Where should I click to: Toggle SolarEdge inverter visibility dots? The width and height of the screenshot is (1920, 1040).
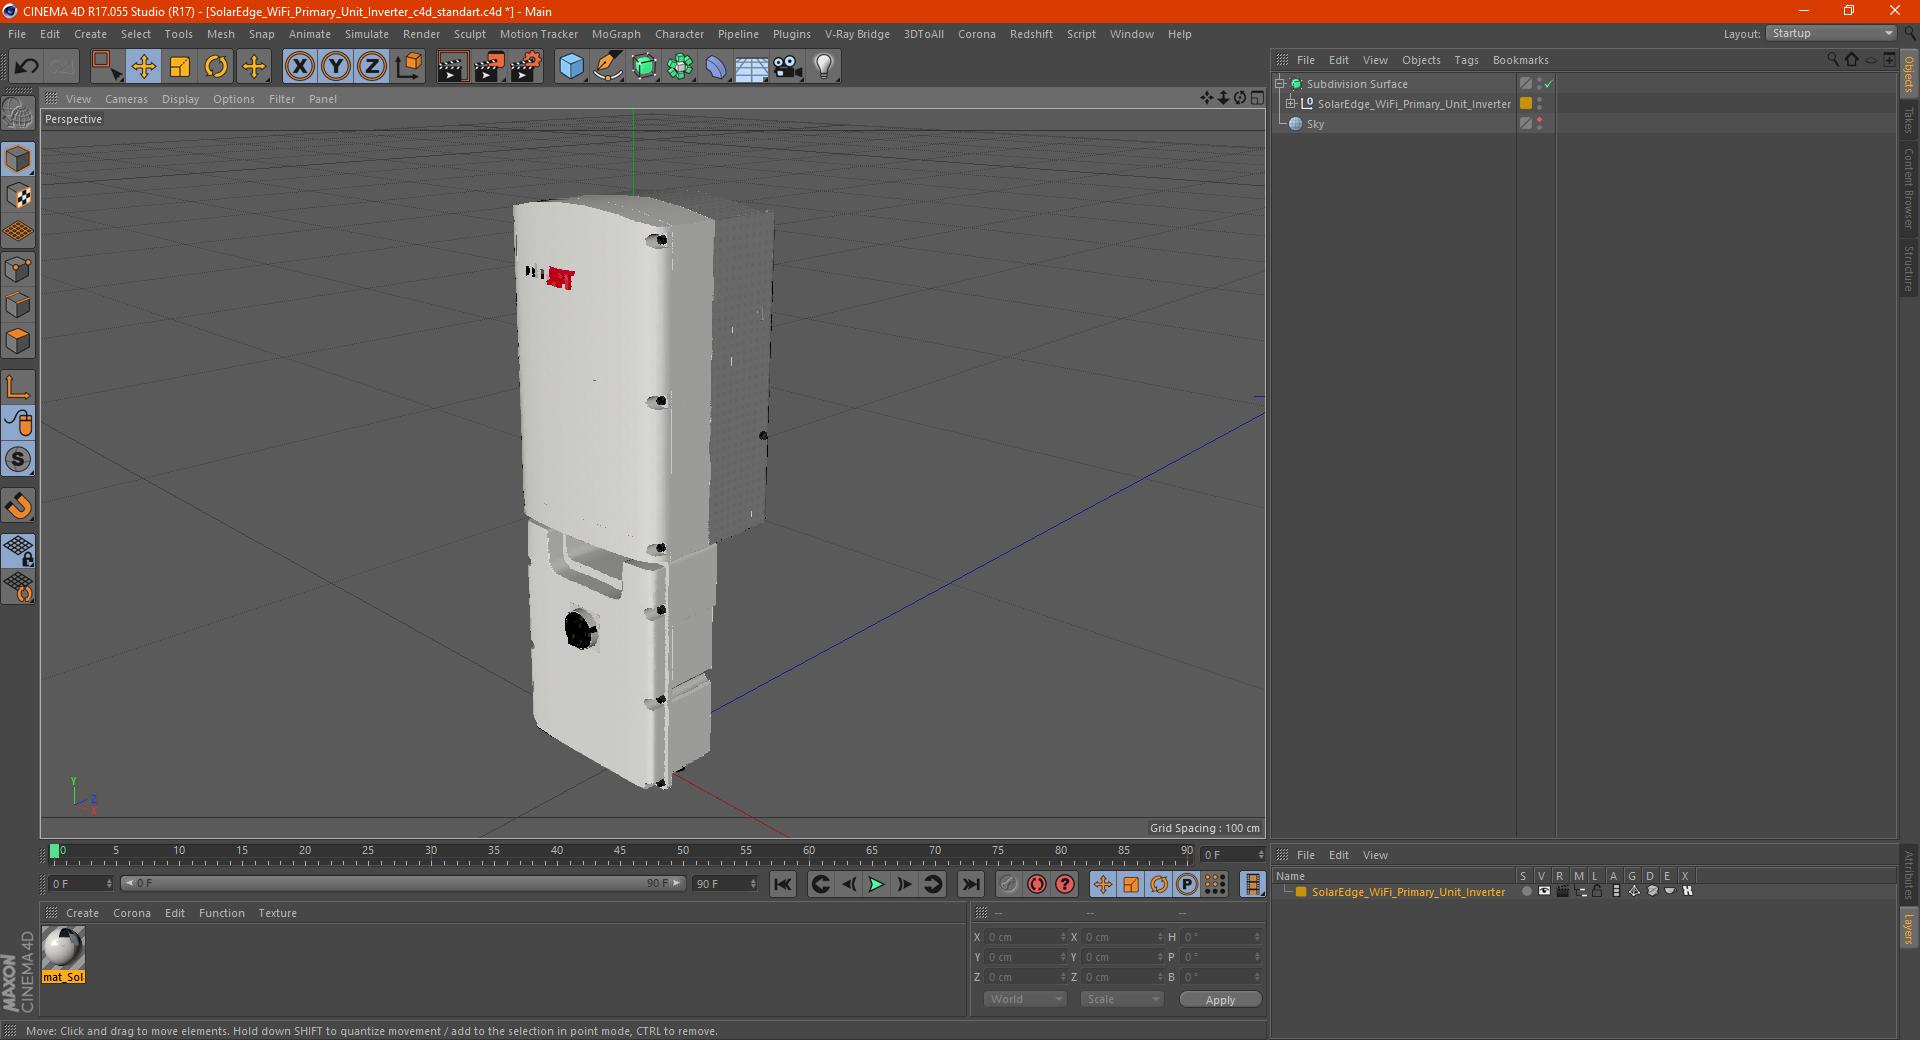tap(1539, 104)
